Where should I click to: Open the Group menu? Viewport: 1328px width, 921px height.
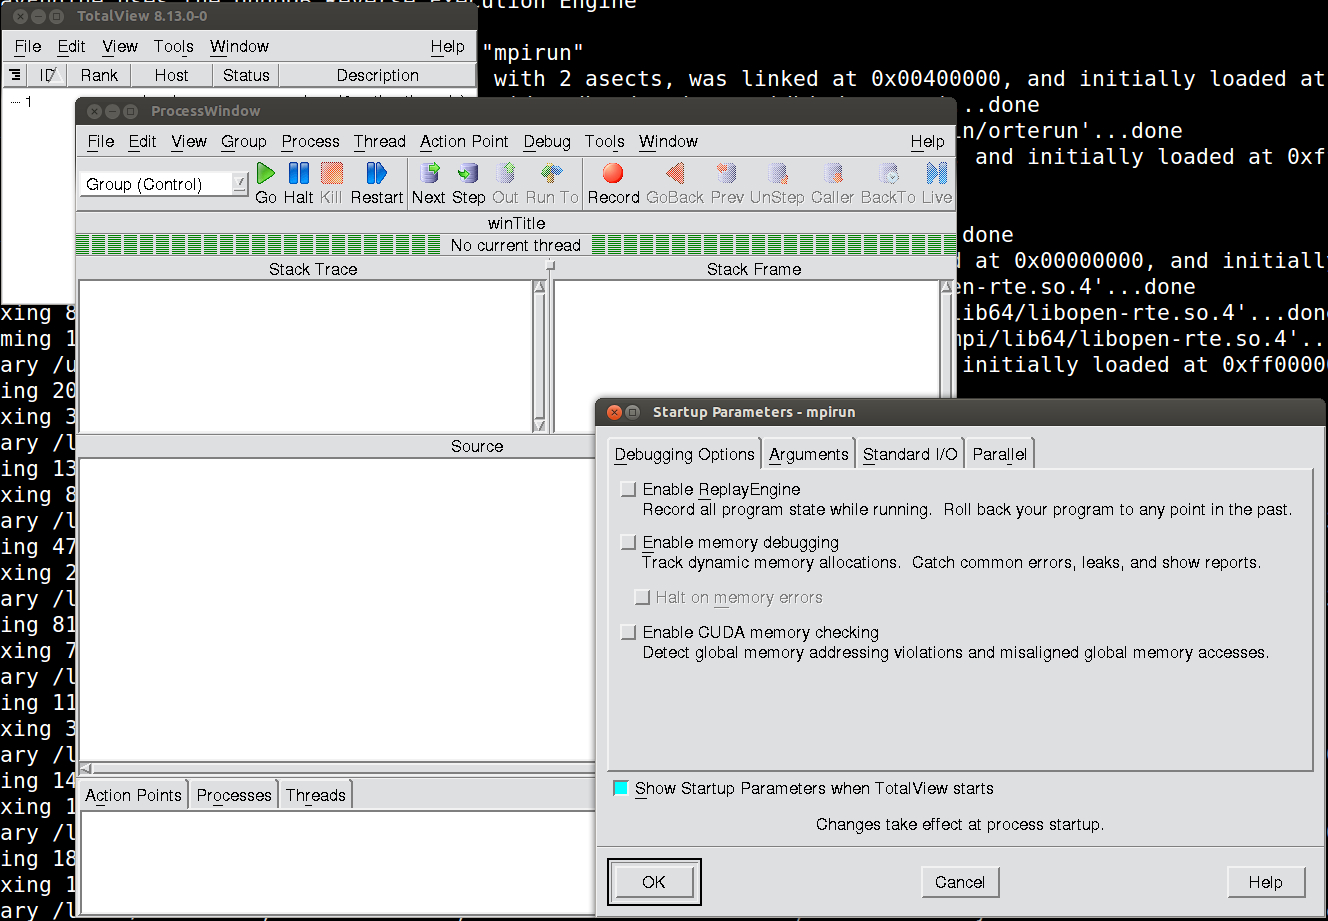[244, 141]
